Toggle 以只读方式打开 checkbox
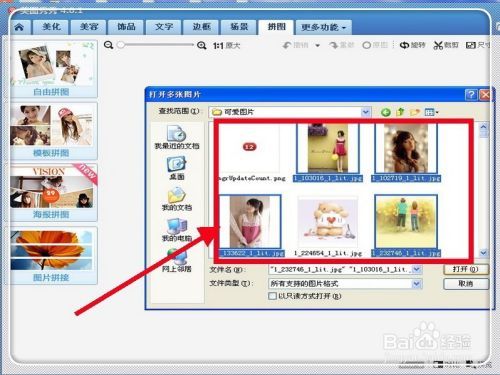The width and height of the screenshot is (500, 375). [x=272, y=296]
